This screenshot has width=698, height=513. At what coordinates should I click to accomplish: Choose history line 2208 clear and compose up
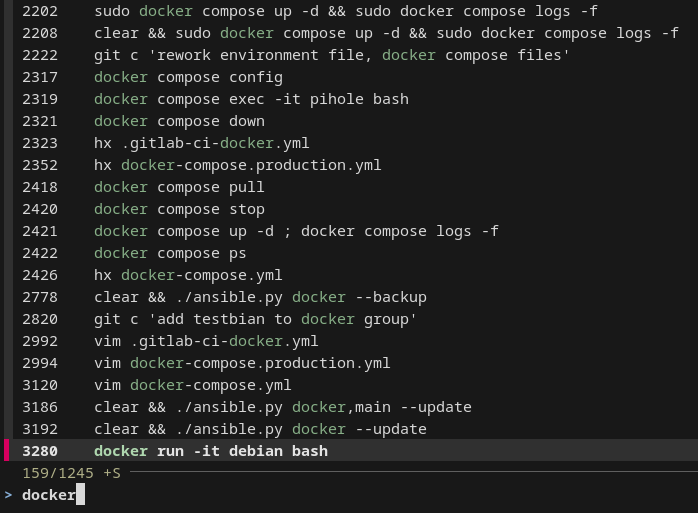coord(385,33)
